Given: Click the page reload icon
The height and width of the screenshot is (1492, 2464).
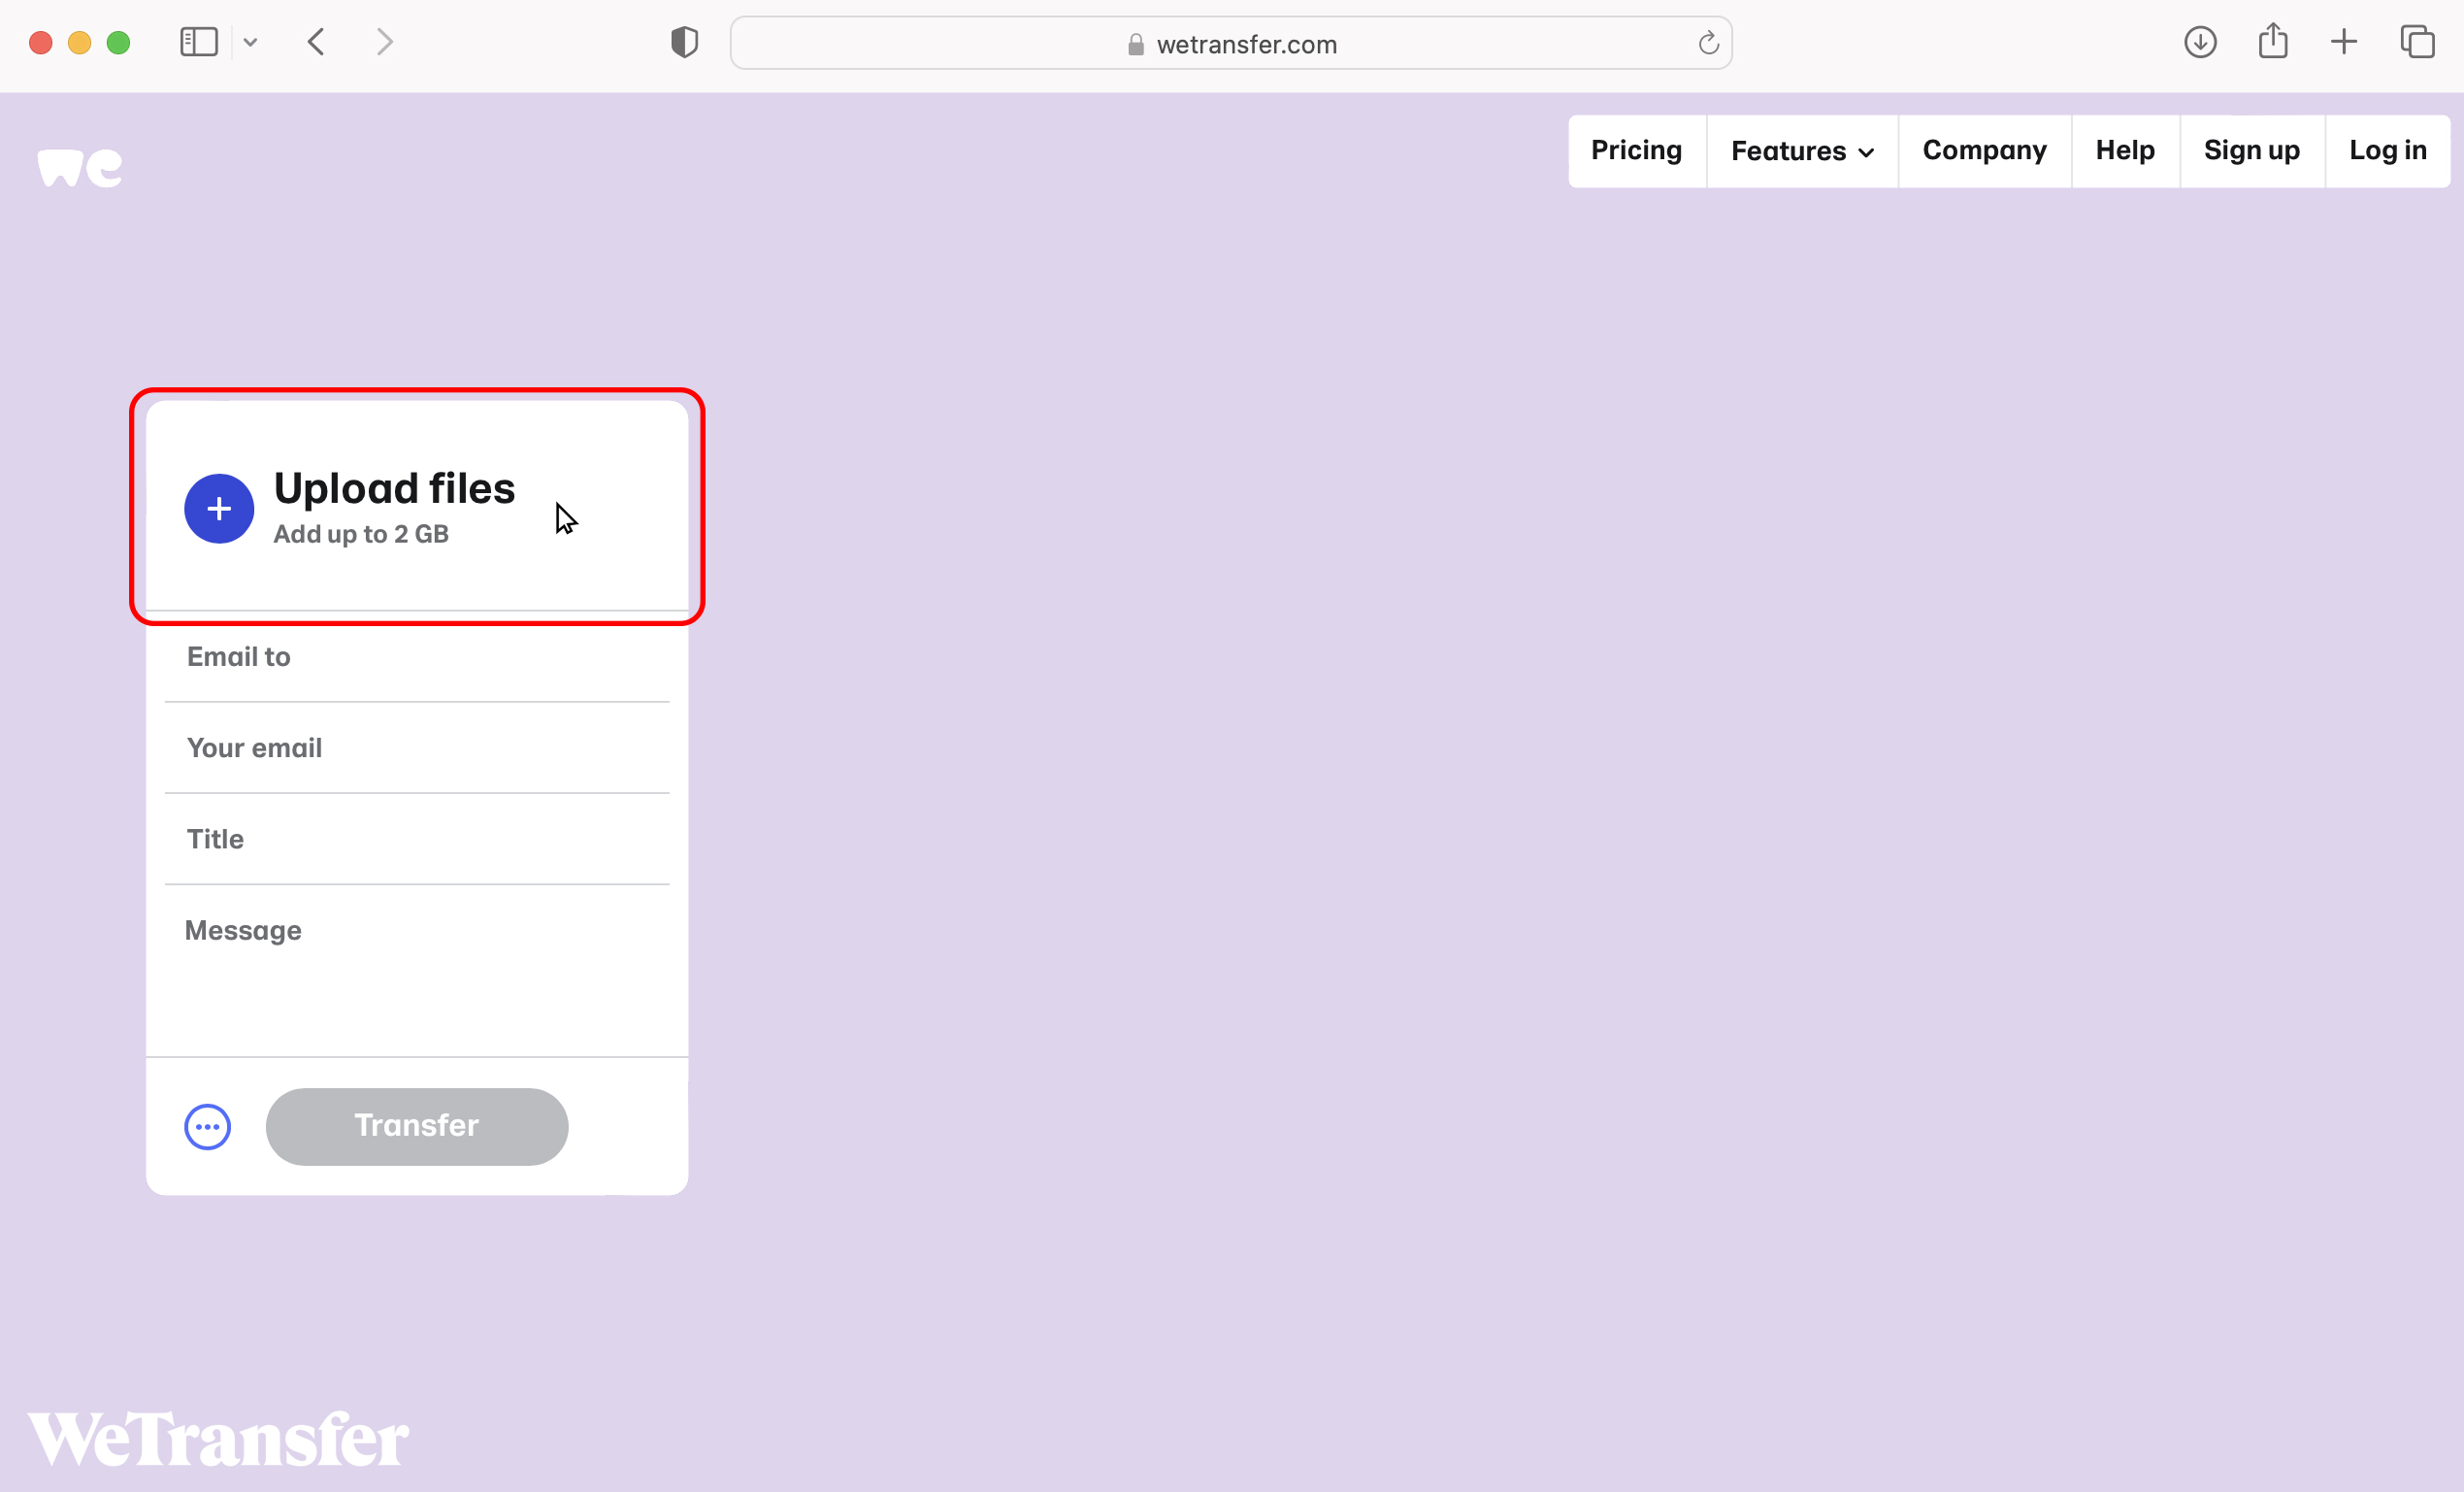Looking at the screenshot, I should [1707, 44].
